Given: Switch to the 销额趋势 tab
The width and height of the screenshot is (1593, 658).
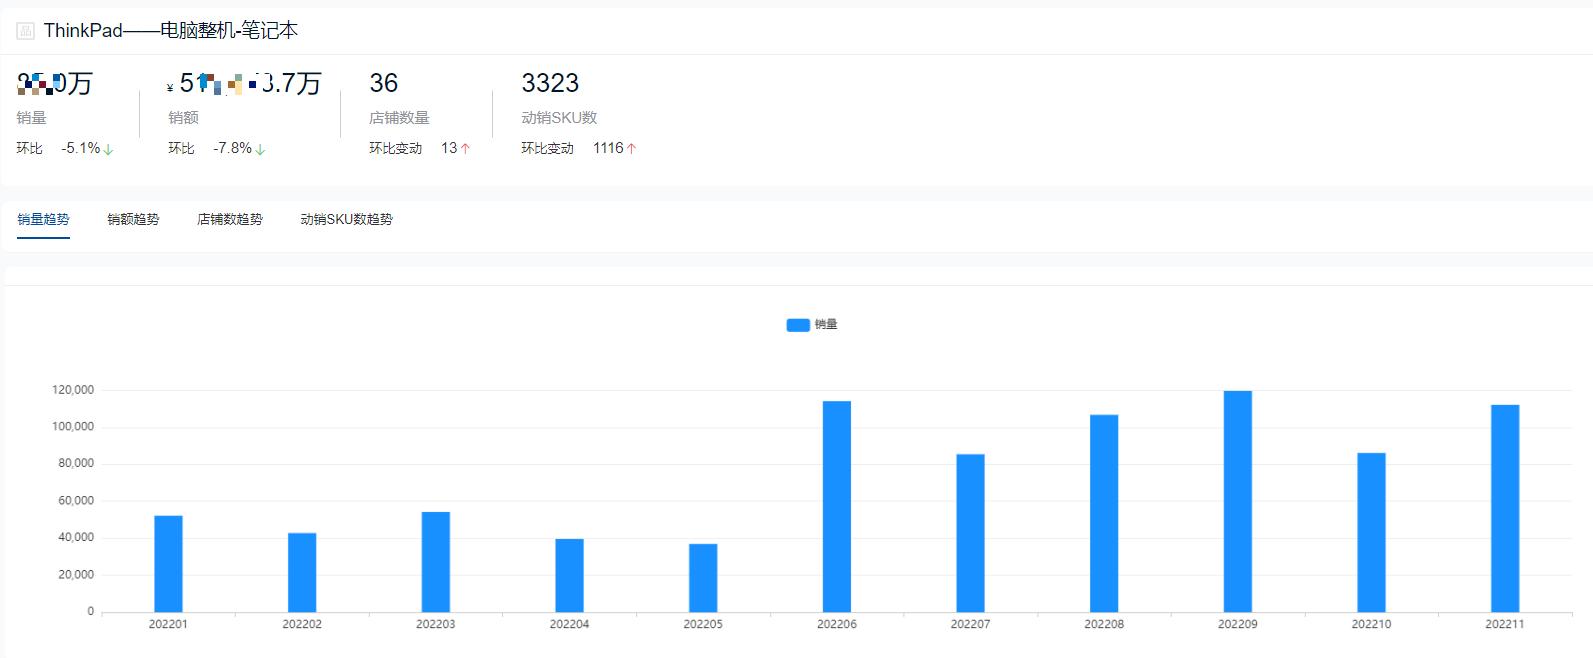Looking at the screenshot, I should [133, 219].
